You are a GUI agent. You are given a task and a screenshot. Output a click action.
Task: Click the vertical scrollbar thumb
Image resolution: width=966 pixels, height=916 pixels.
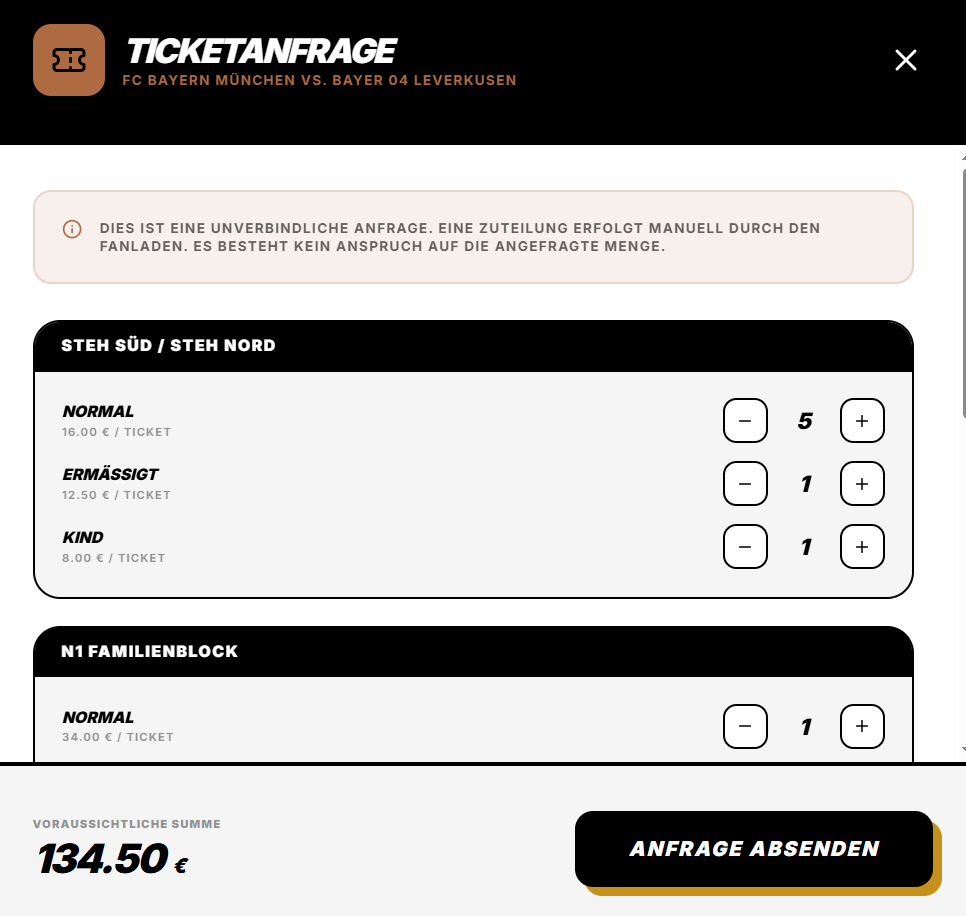(964, 296)
